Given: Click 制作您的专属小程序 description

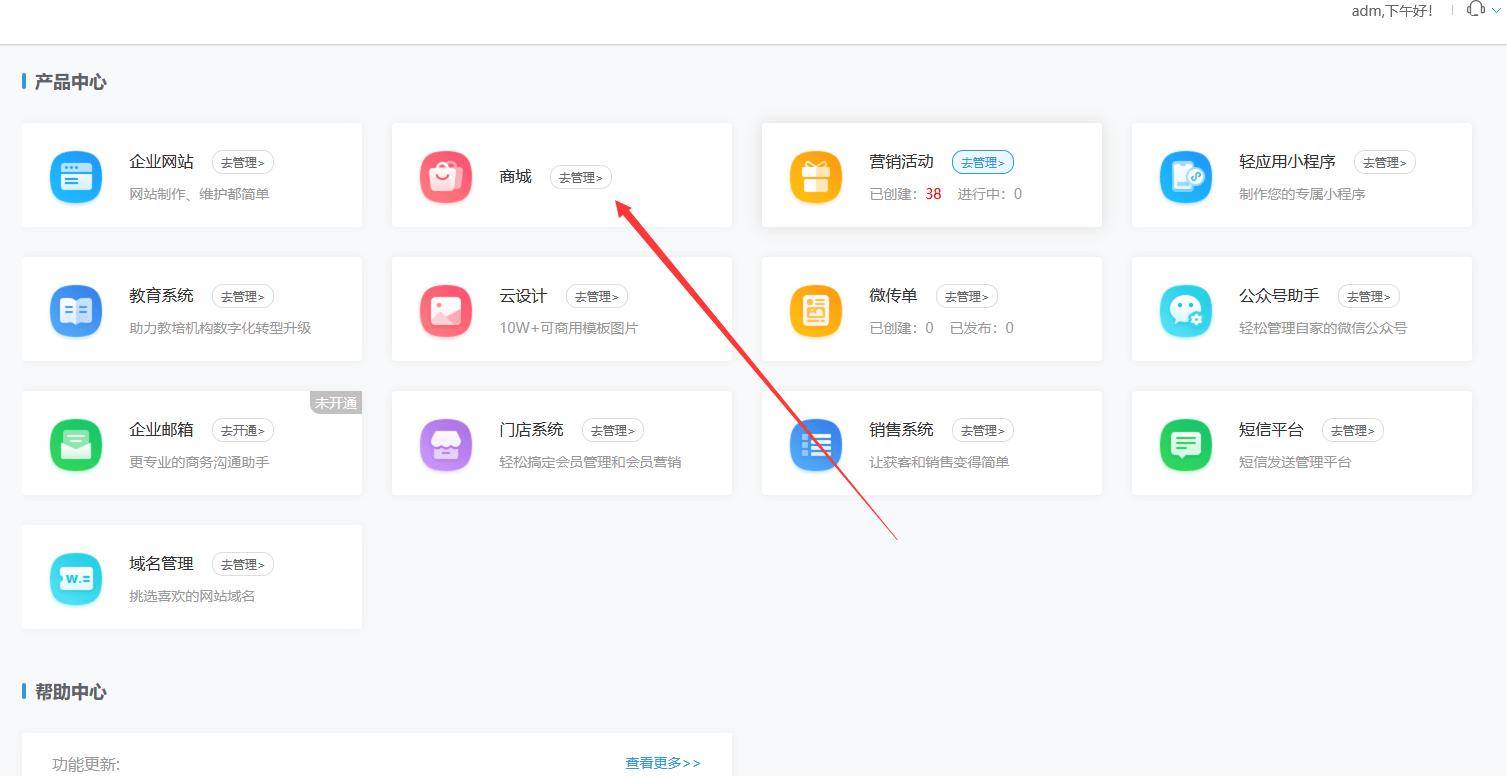Looking at the screenshot, I should [x=1302, y=194].
